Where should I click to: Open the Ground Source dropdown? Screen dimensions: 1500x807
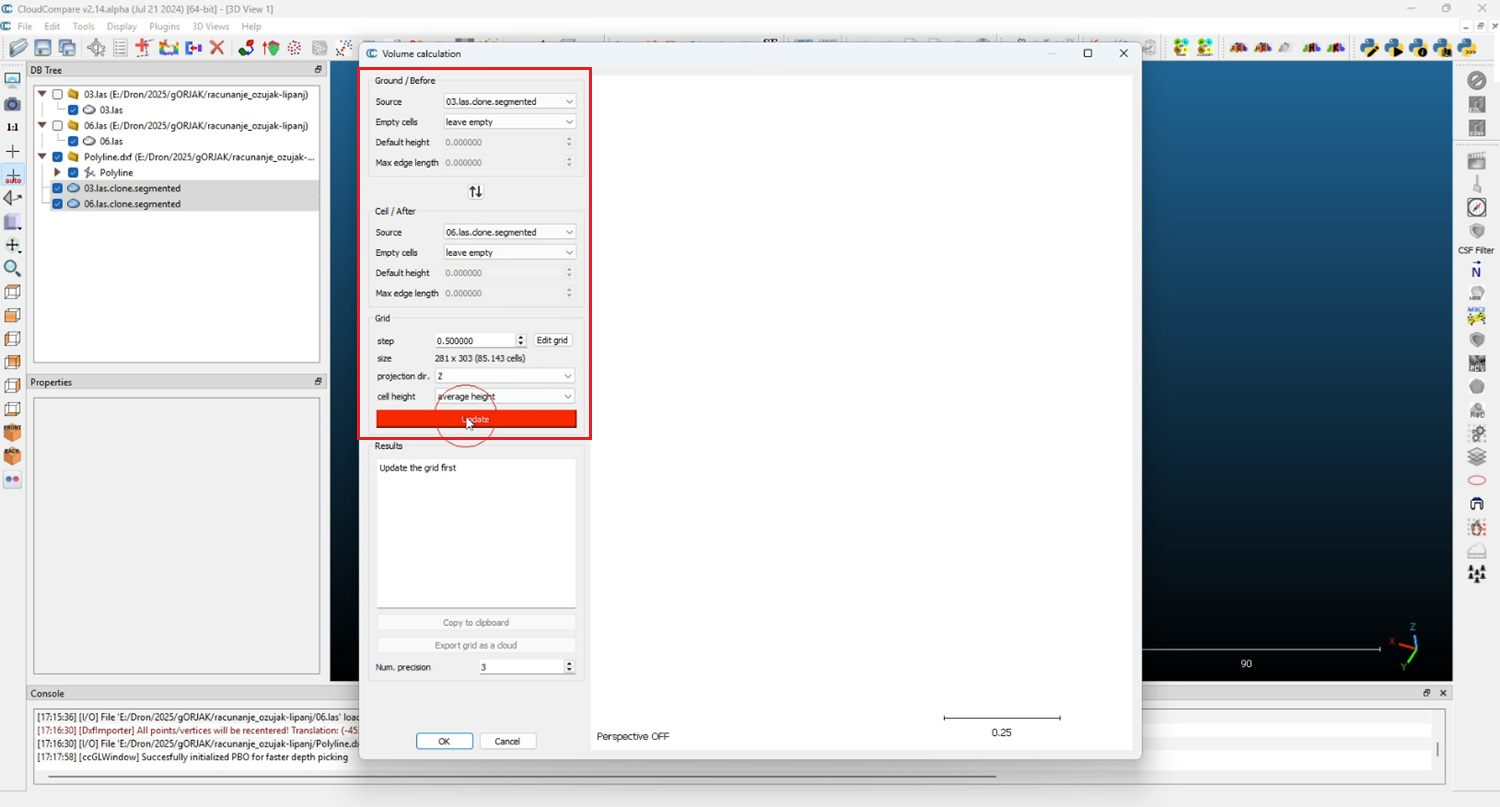pos(509,102)
